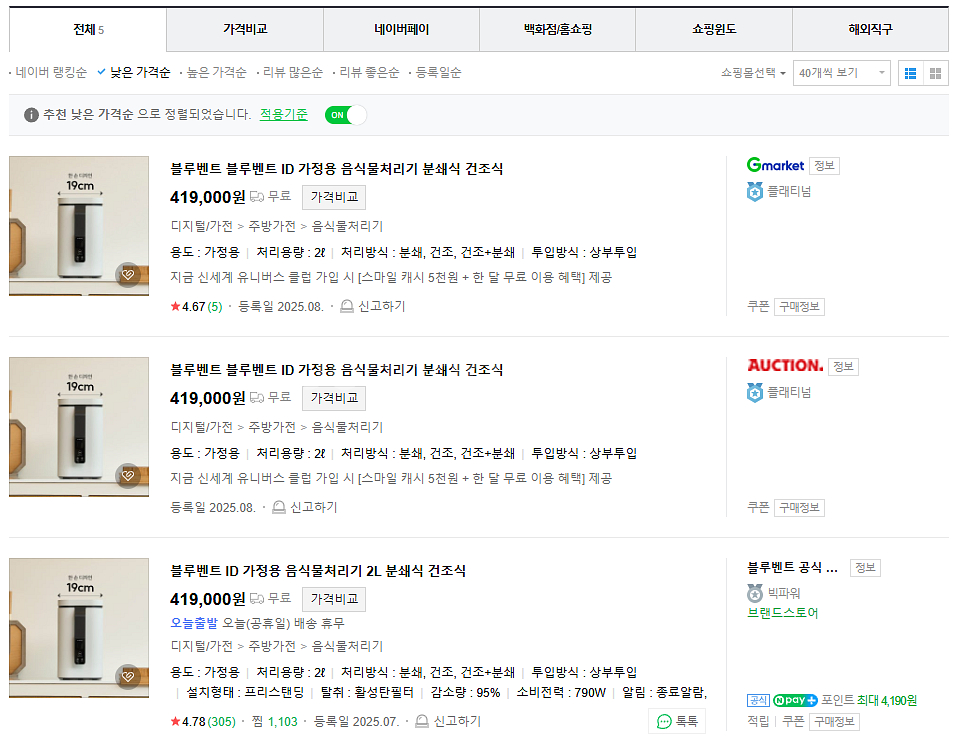Open the third product thumbnail image

pyautogui.click(x=79, y=628)
